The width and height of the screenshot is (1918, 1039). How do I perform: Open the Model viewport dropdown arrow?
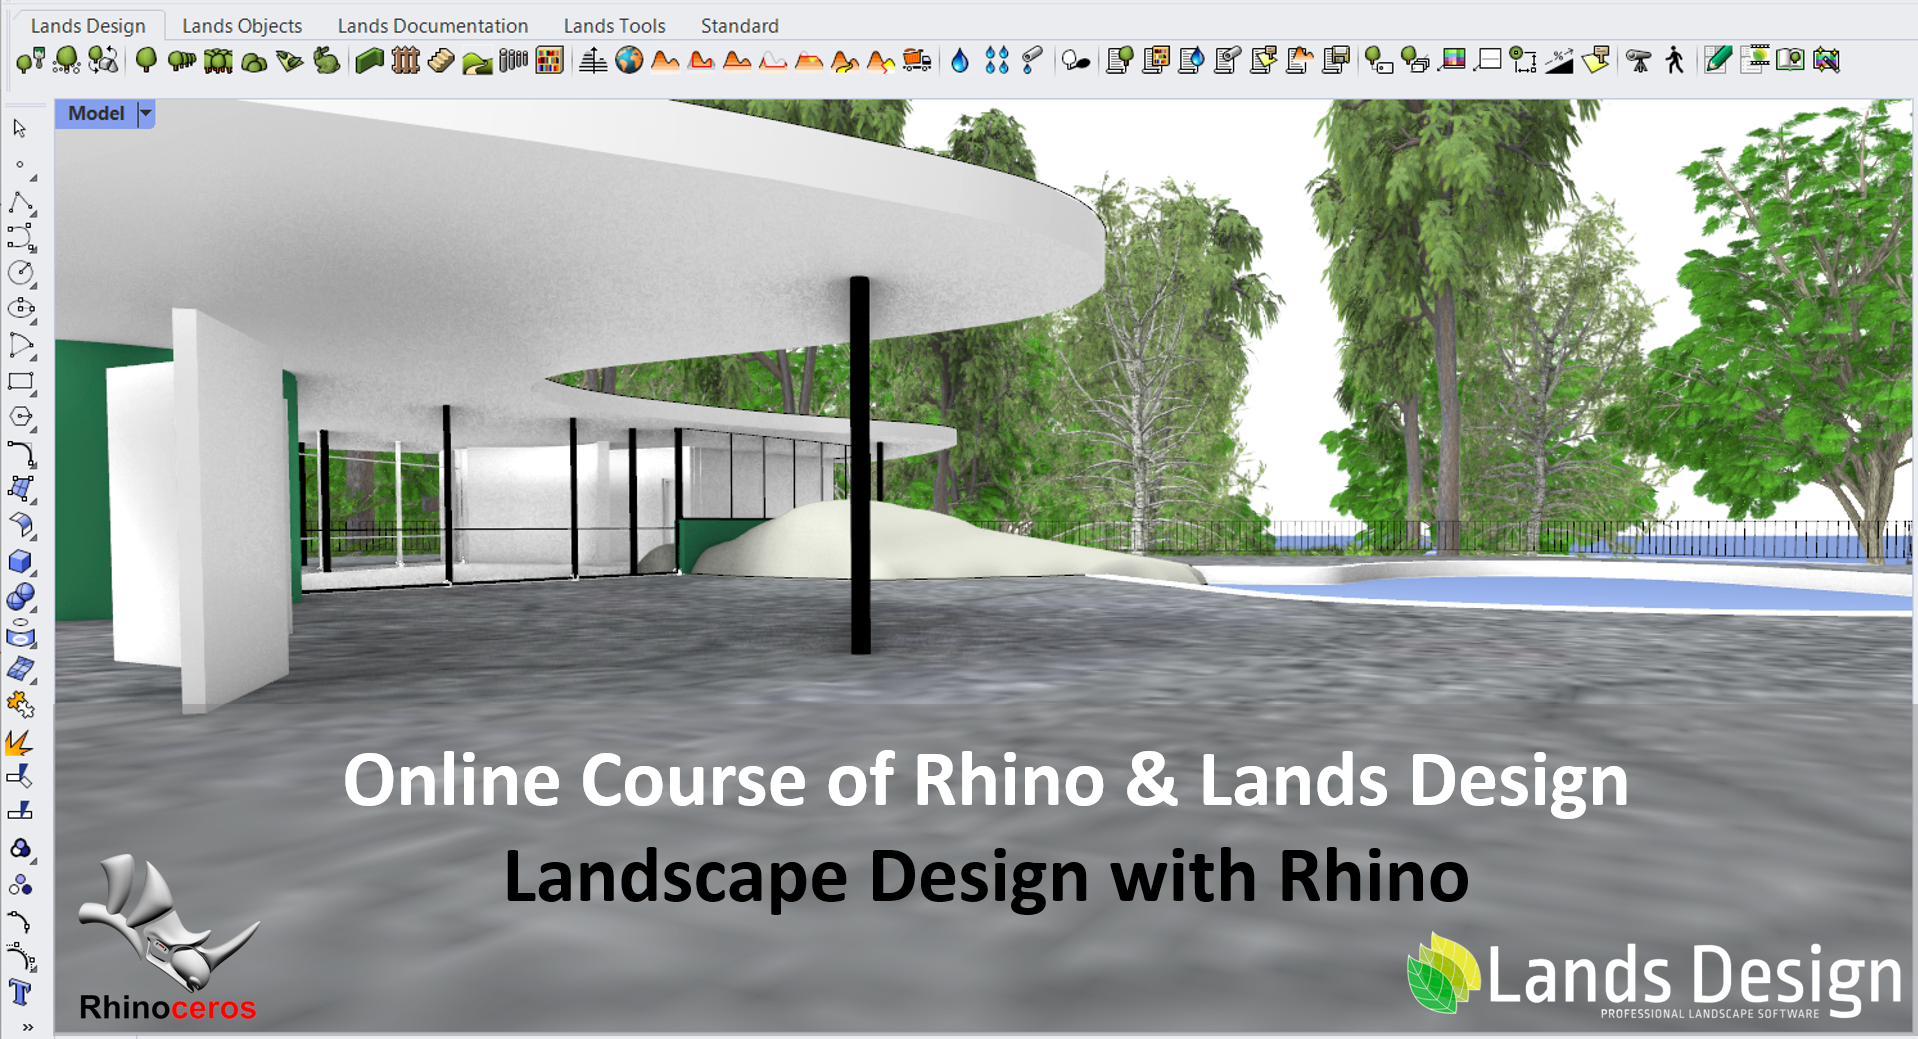point(146,114)
